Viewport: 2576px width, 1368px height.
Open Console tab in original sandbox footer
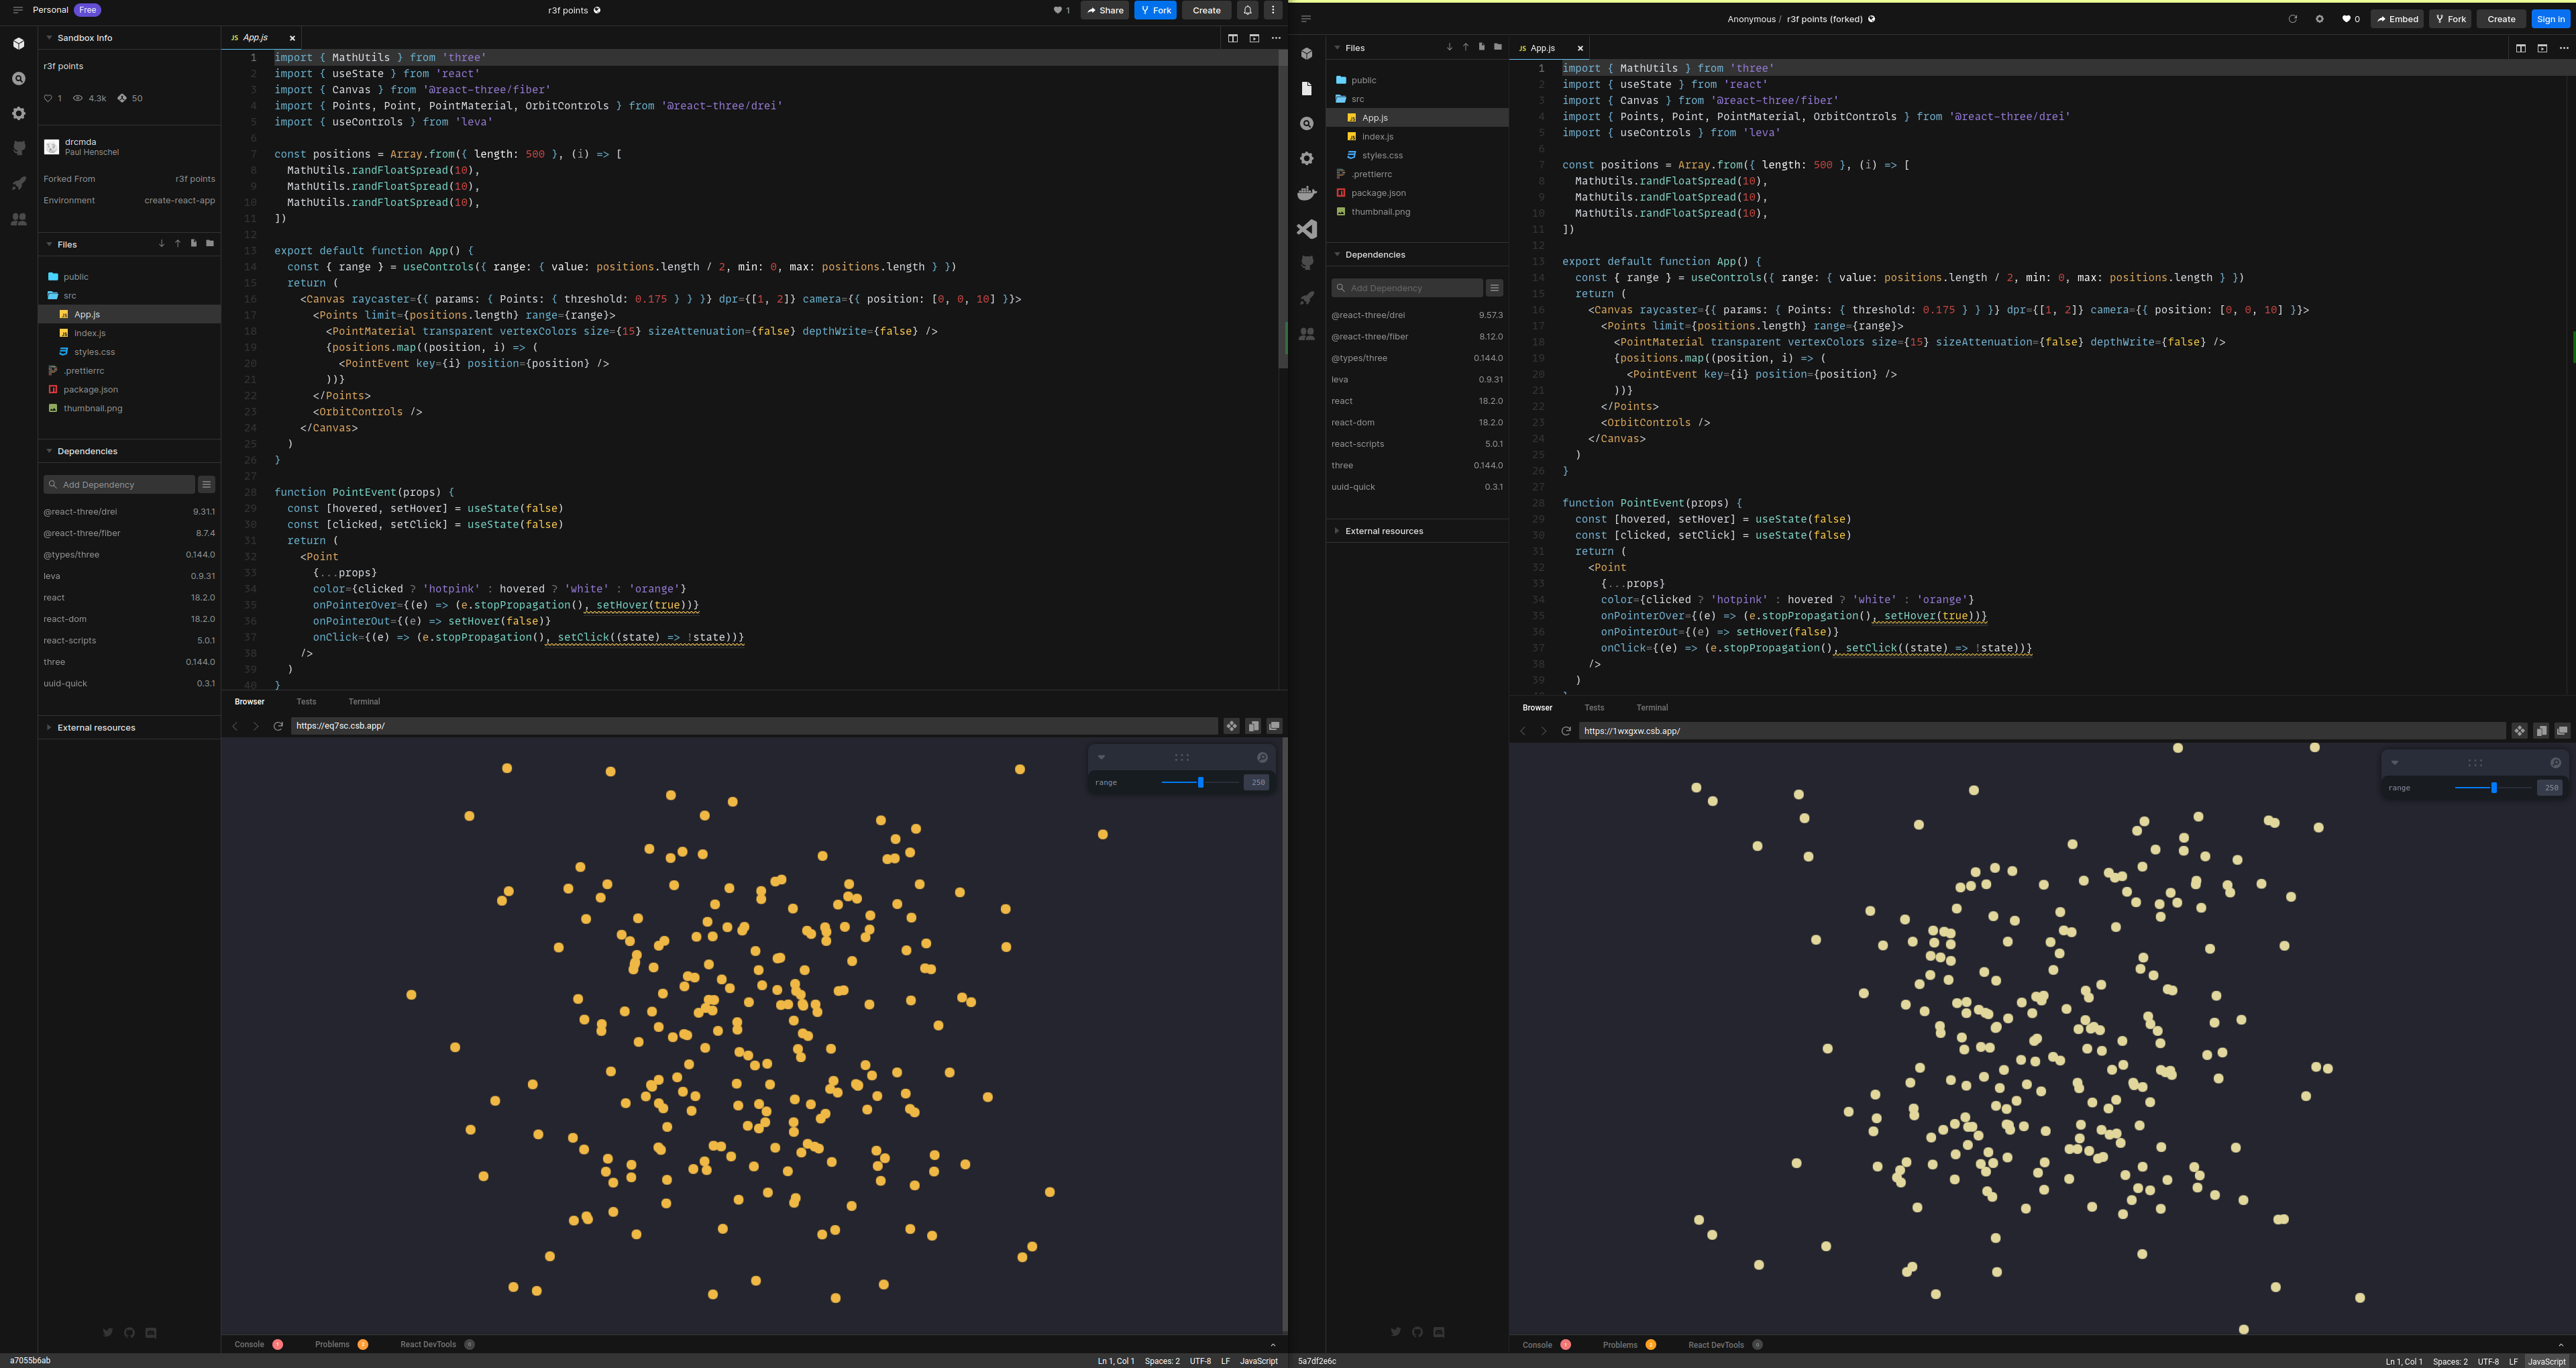pos(258,1345)
